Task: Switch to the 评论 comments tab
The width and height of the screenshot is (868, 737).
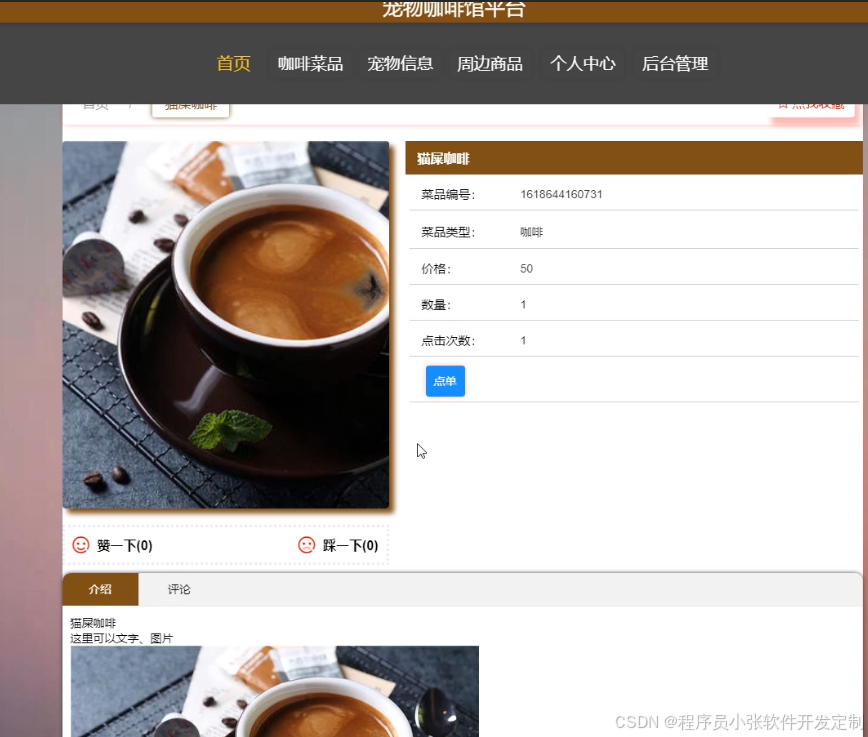Action: [x=179, y=589]
